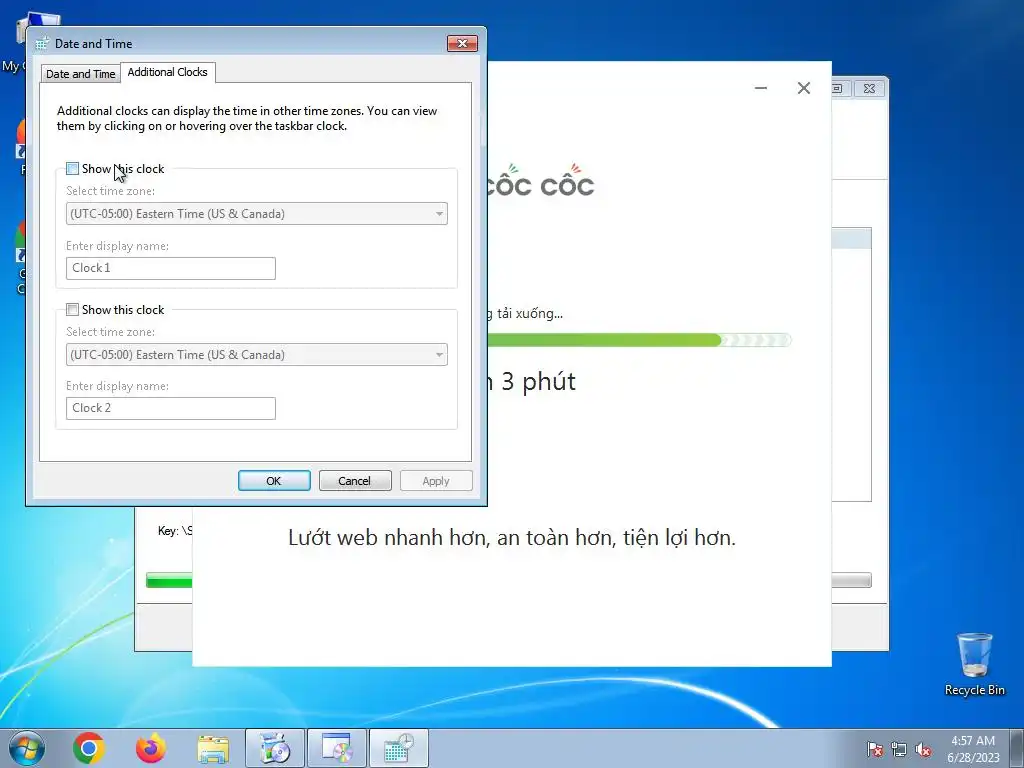Select the Recycle Bin desktop icon
Screen dimensions: 1024x768
[974, 664]
